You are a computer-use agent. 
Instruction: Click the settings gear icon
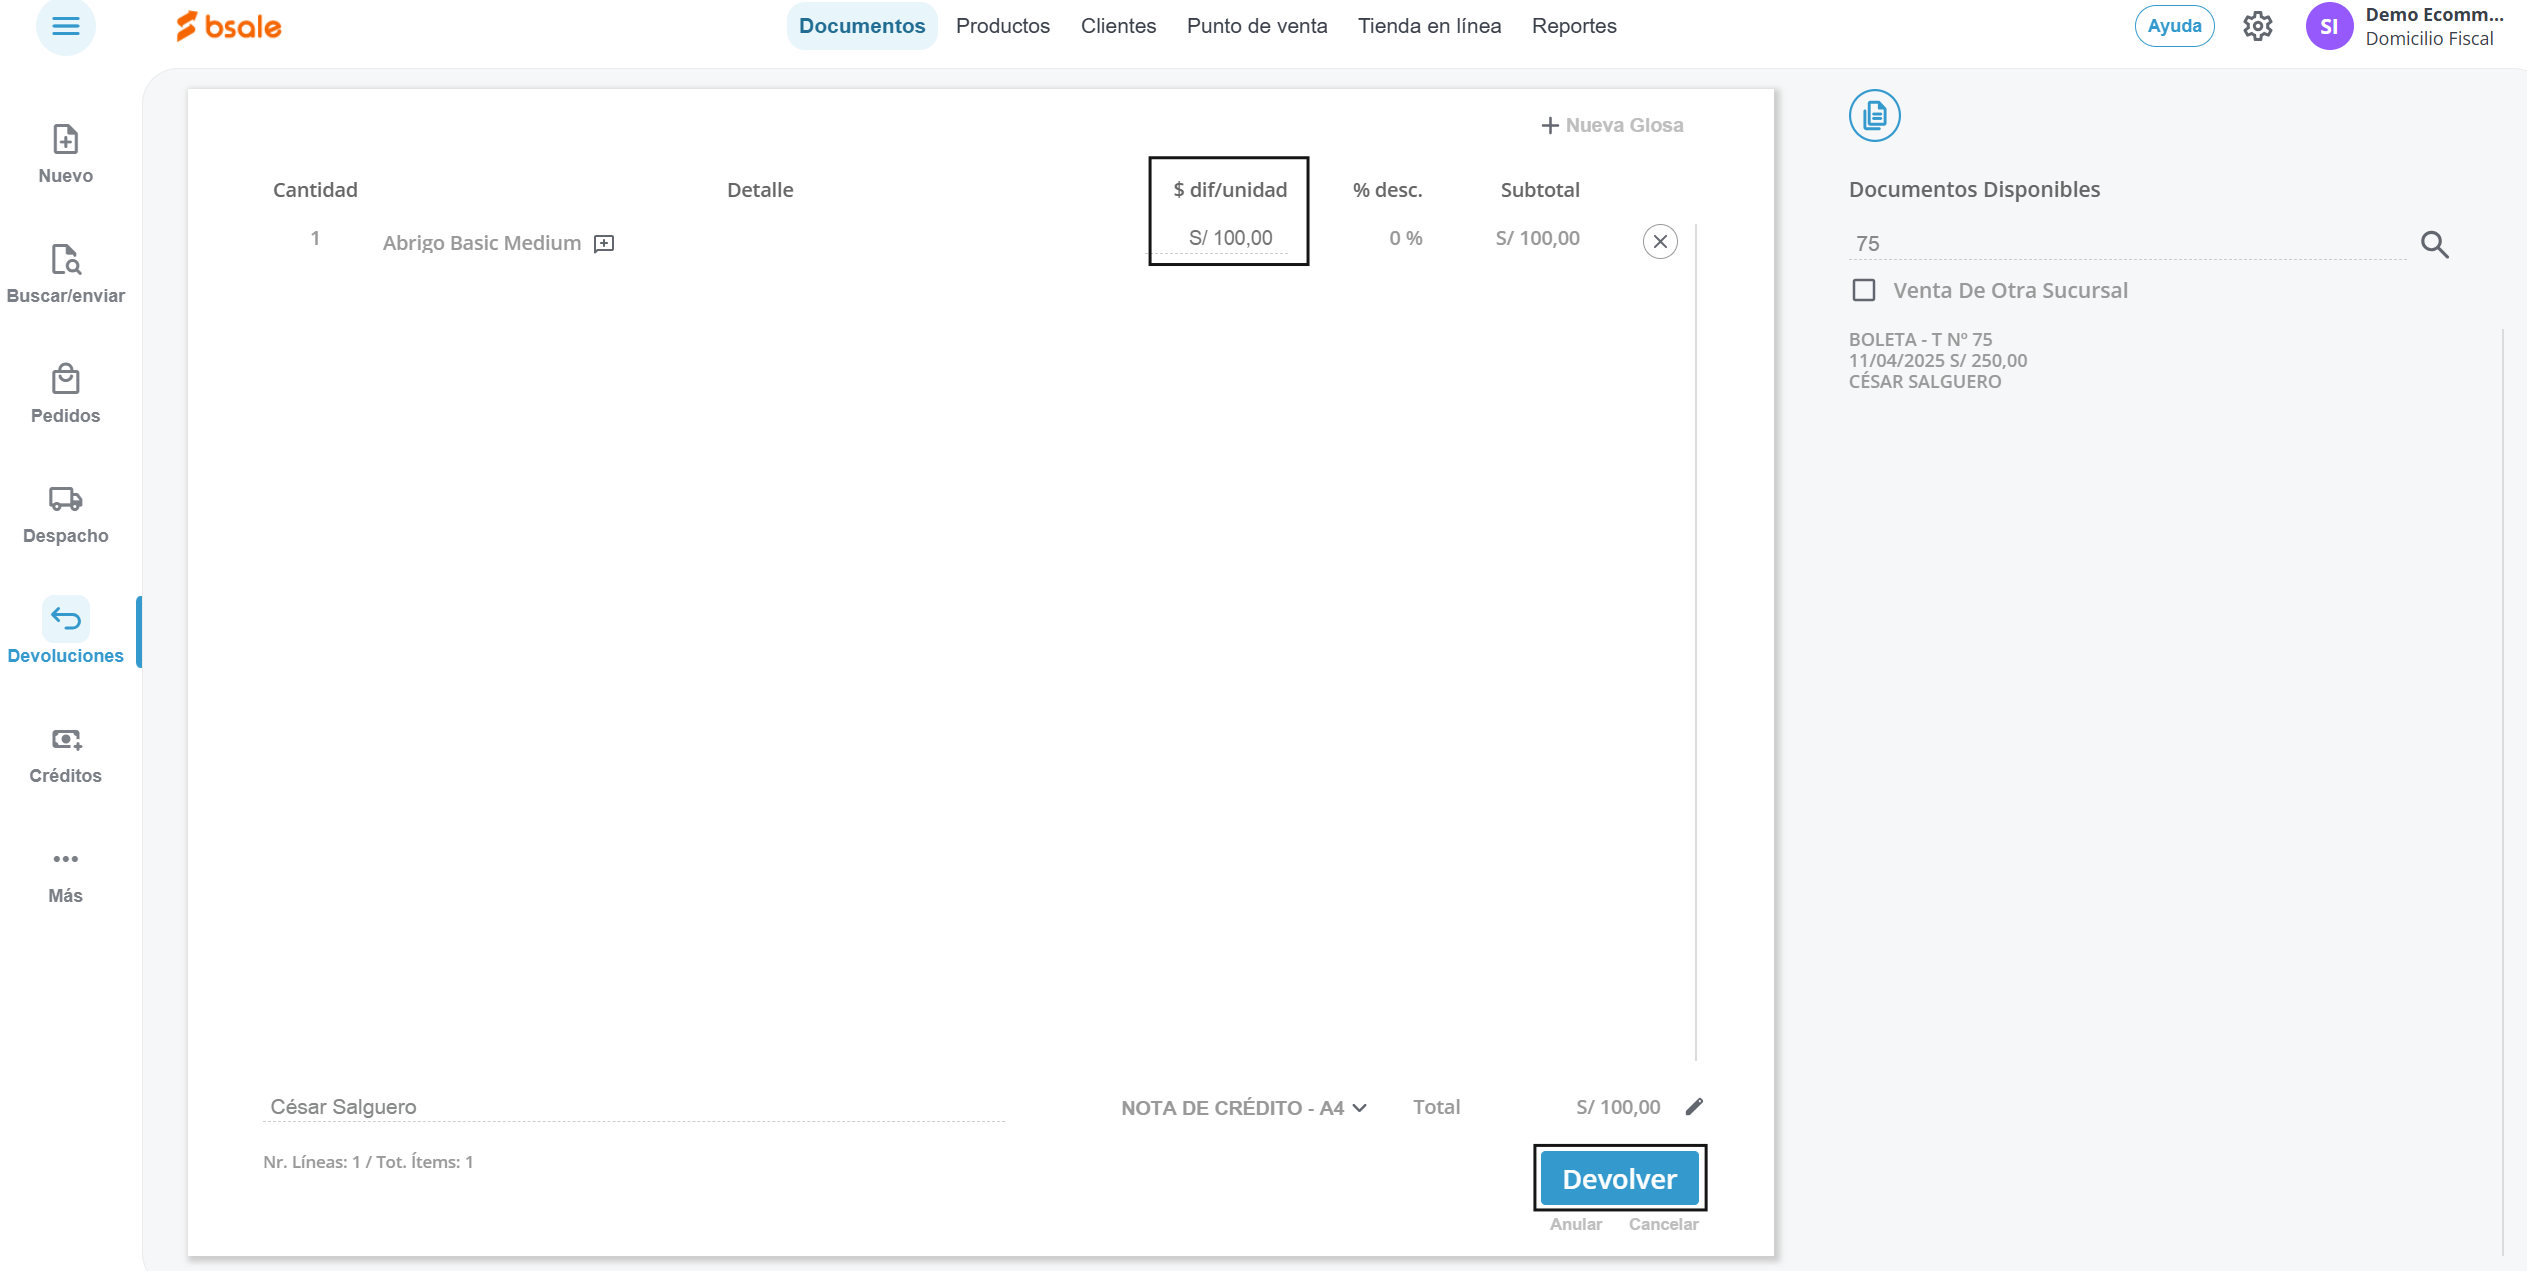coord(2257,26)
